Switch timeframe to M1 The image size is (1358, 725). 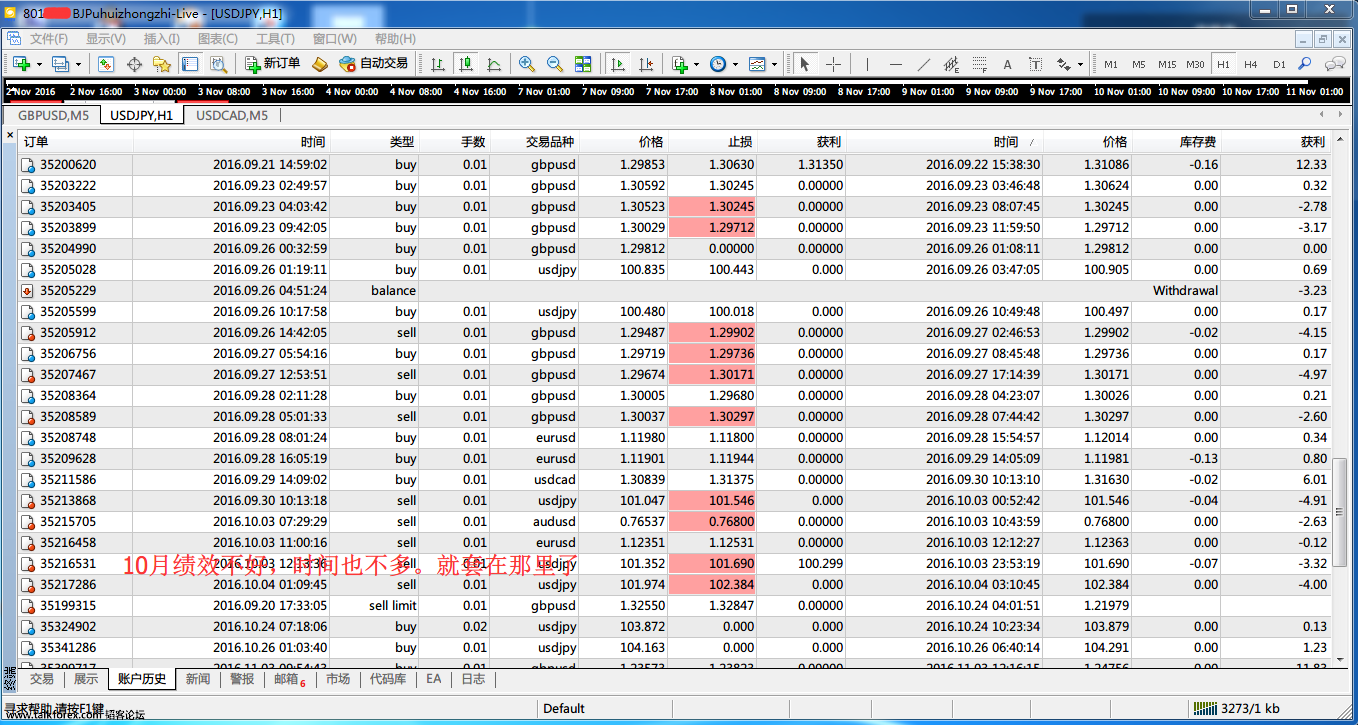click(x=1111, y=64)
